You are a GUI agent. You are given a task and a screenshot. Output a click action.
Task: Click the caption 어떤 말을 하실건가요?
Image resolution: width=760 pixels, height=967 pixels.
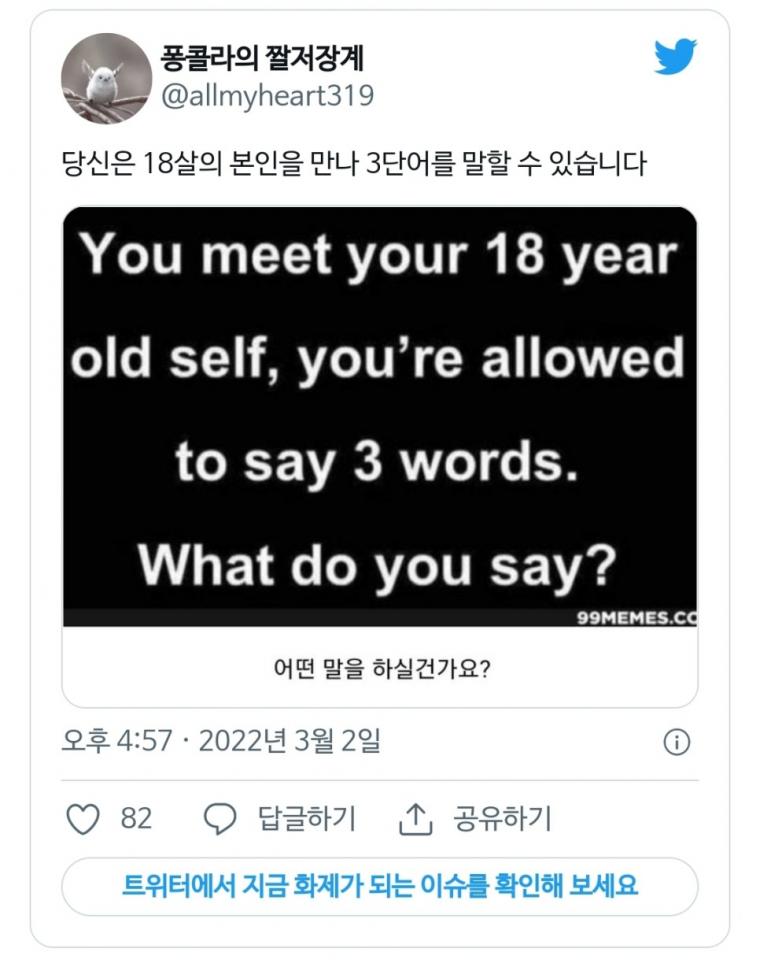pyautogui.click(x=380, y=667)
